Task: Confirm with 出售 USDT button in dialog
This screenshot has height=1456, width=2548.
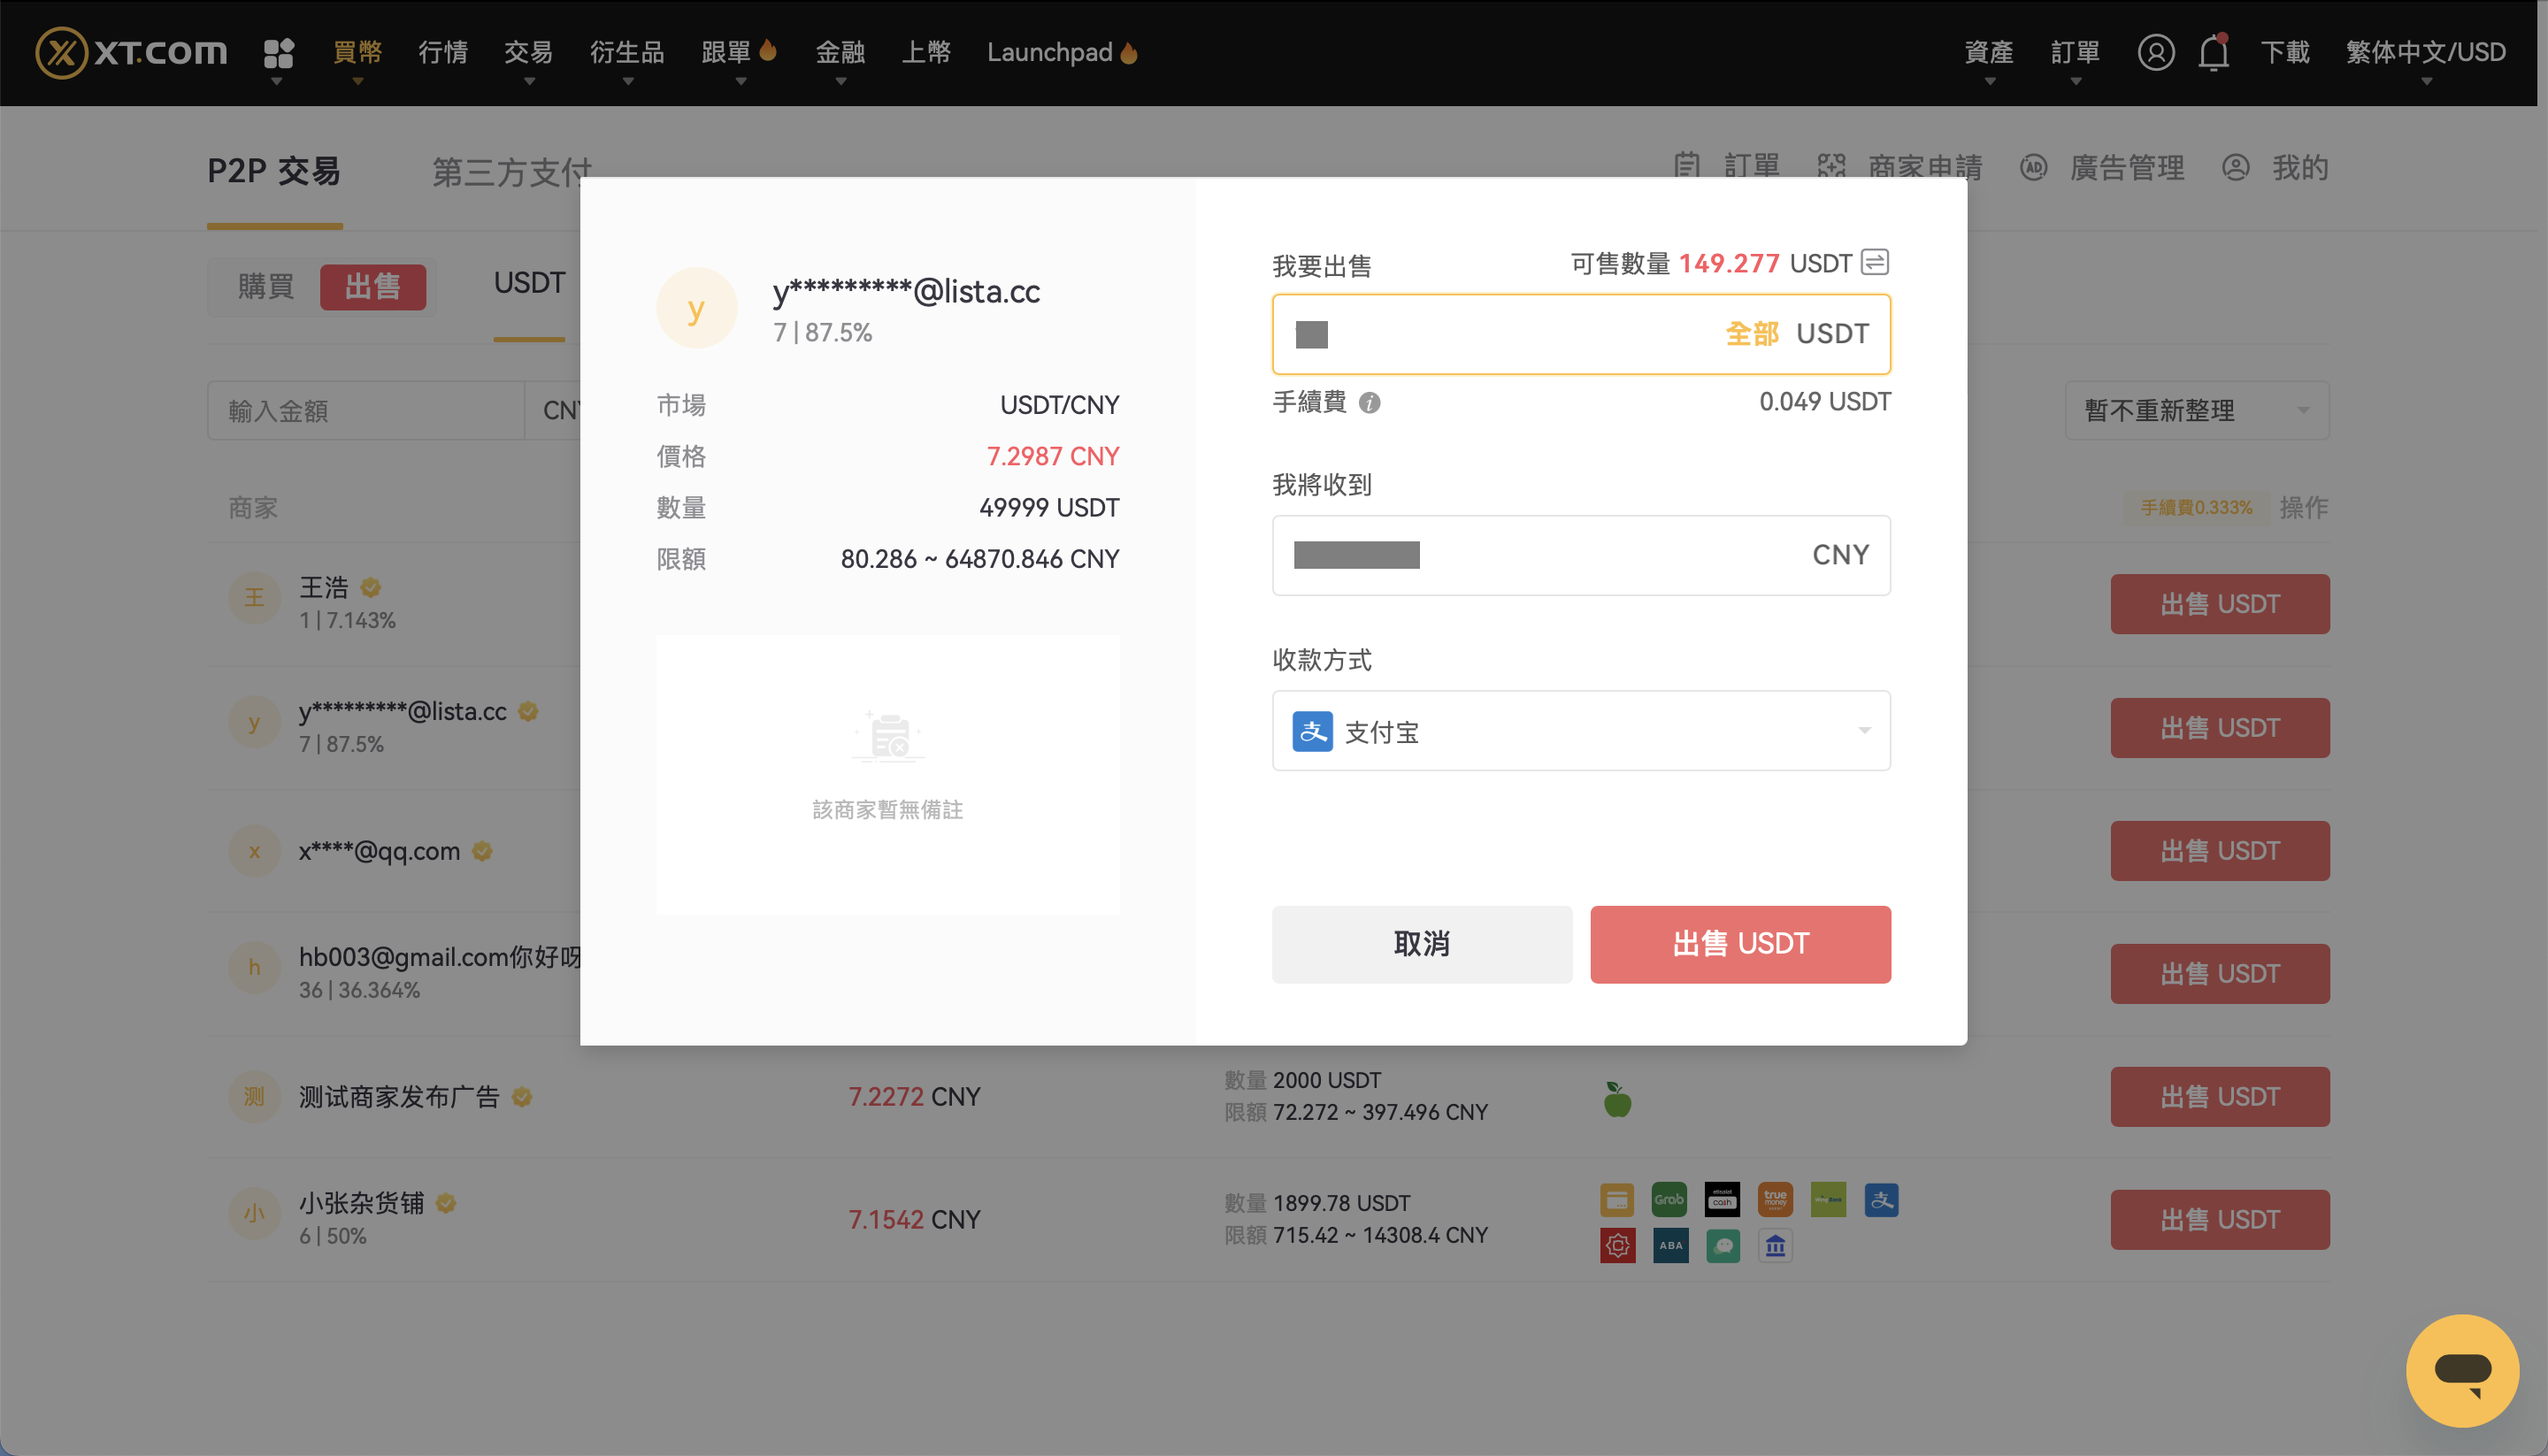Action: click(1740, 943)
